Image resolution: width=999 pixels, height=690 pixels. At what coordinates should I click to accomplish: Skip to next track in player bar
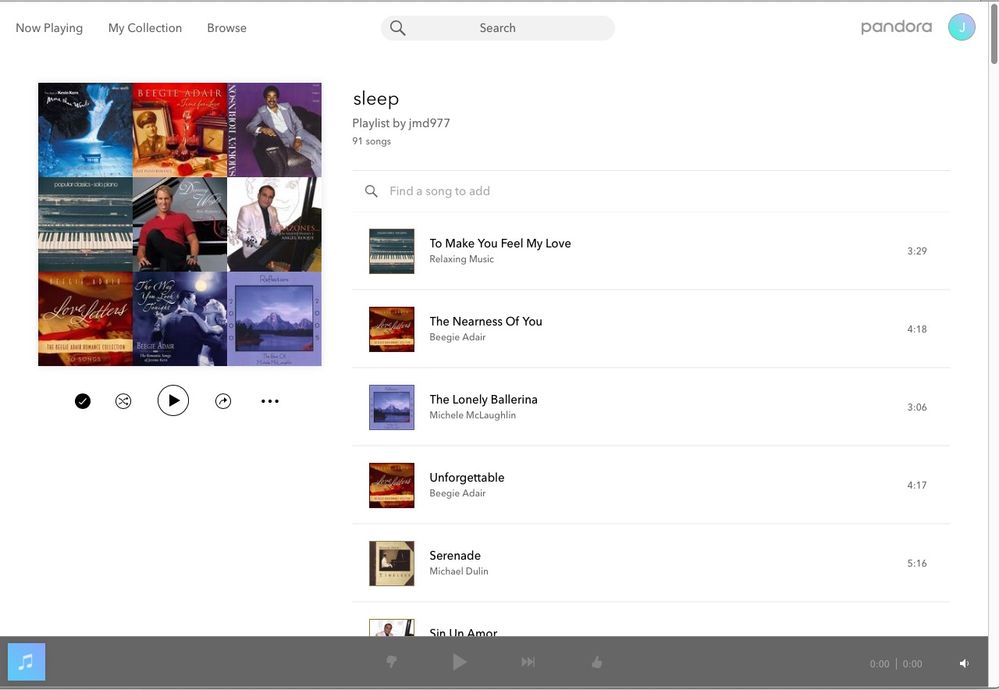[528, 662]
